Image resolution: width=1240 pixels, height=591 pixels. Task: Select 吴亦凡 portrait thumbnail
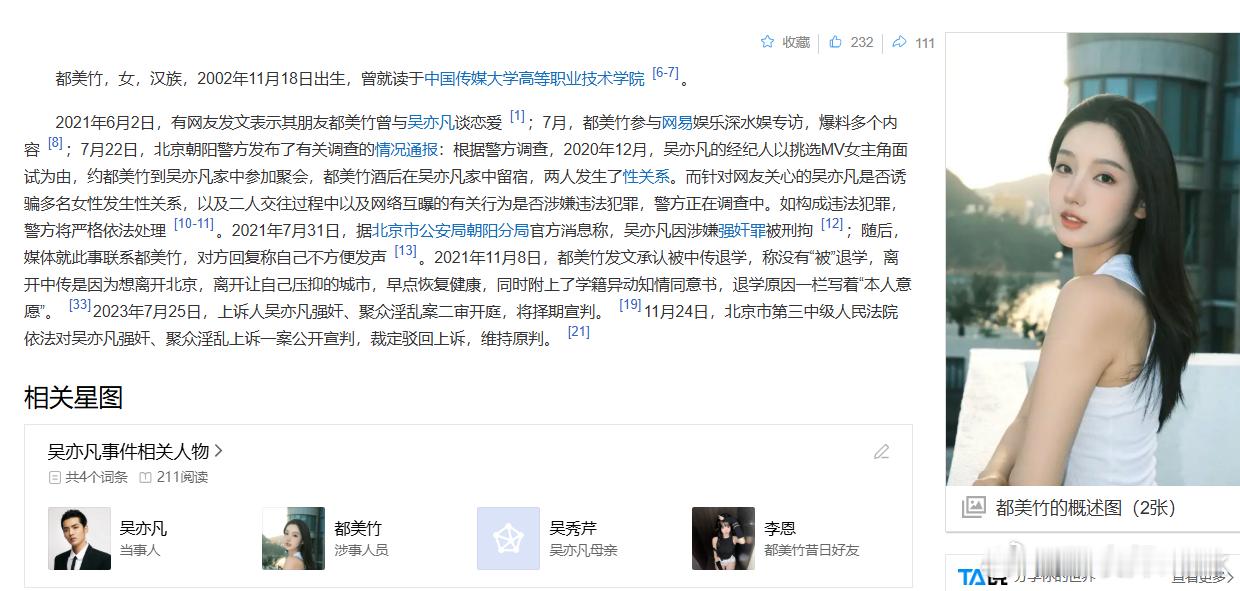click(79, 538)
